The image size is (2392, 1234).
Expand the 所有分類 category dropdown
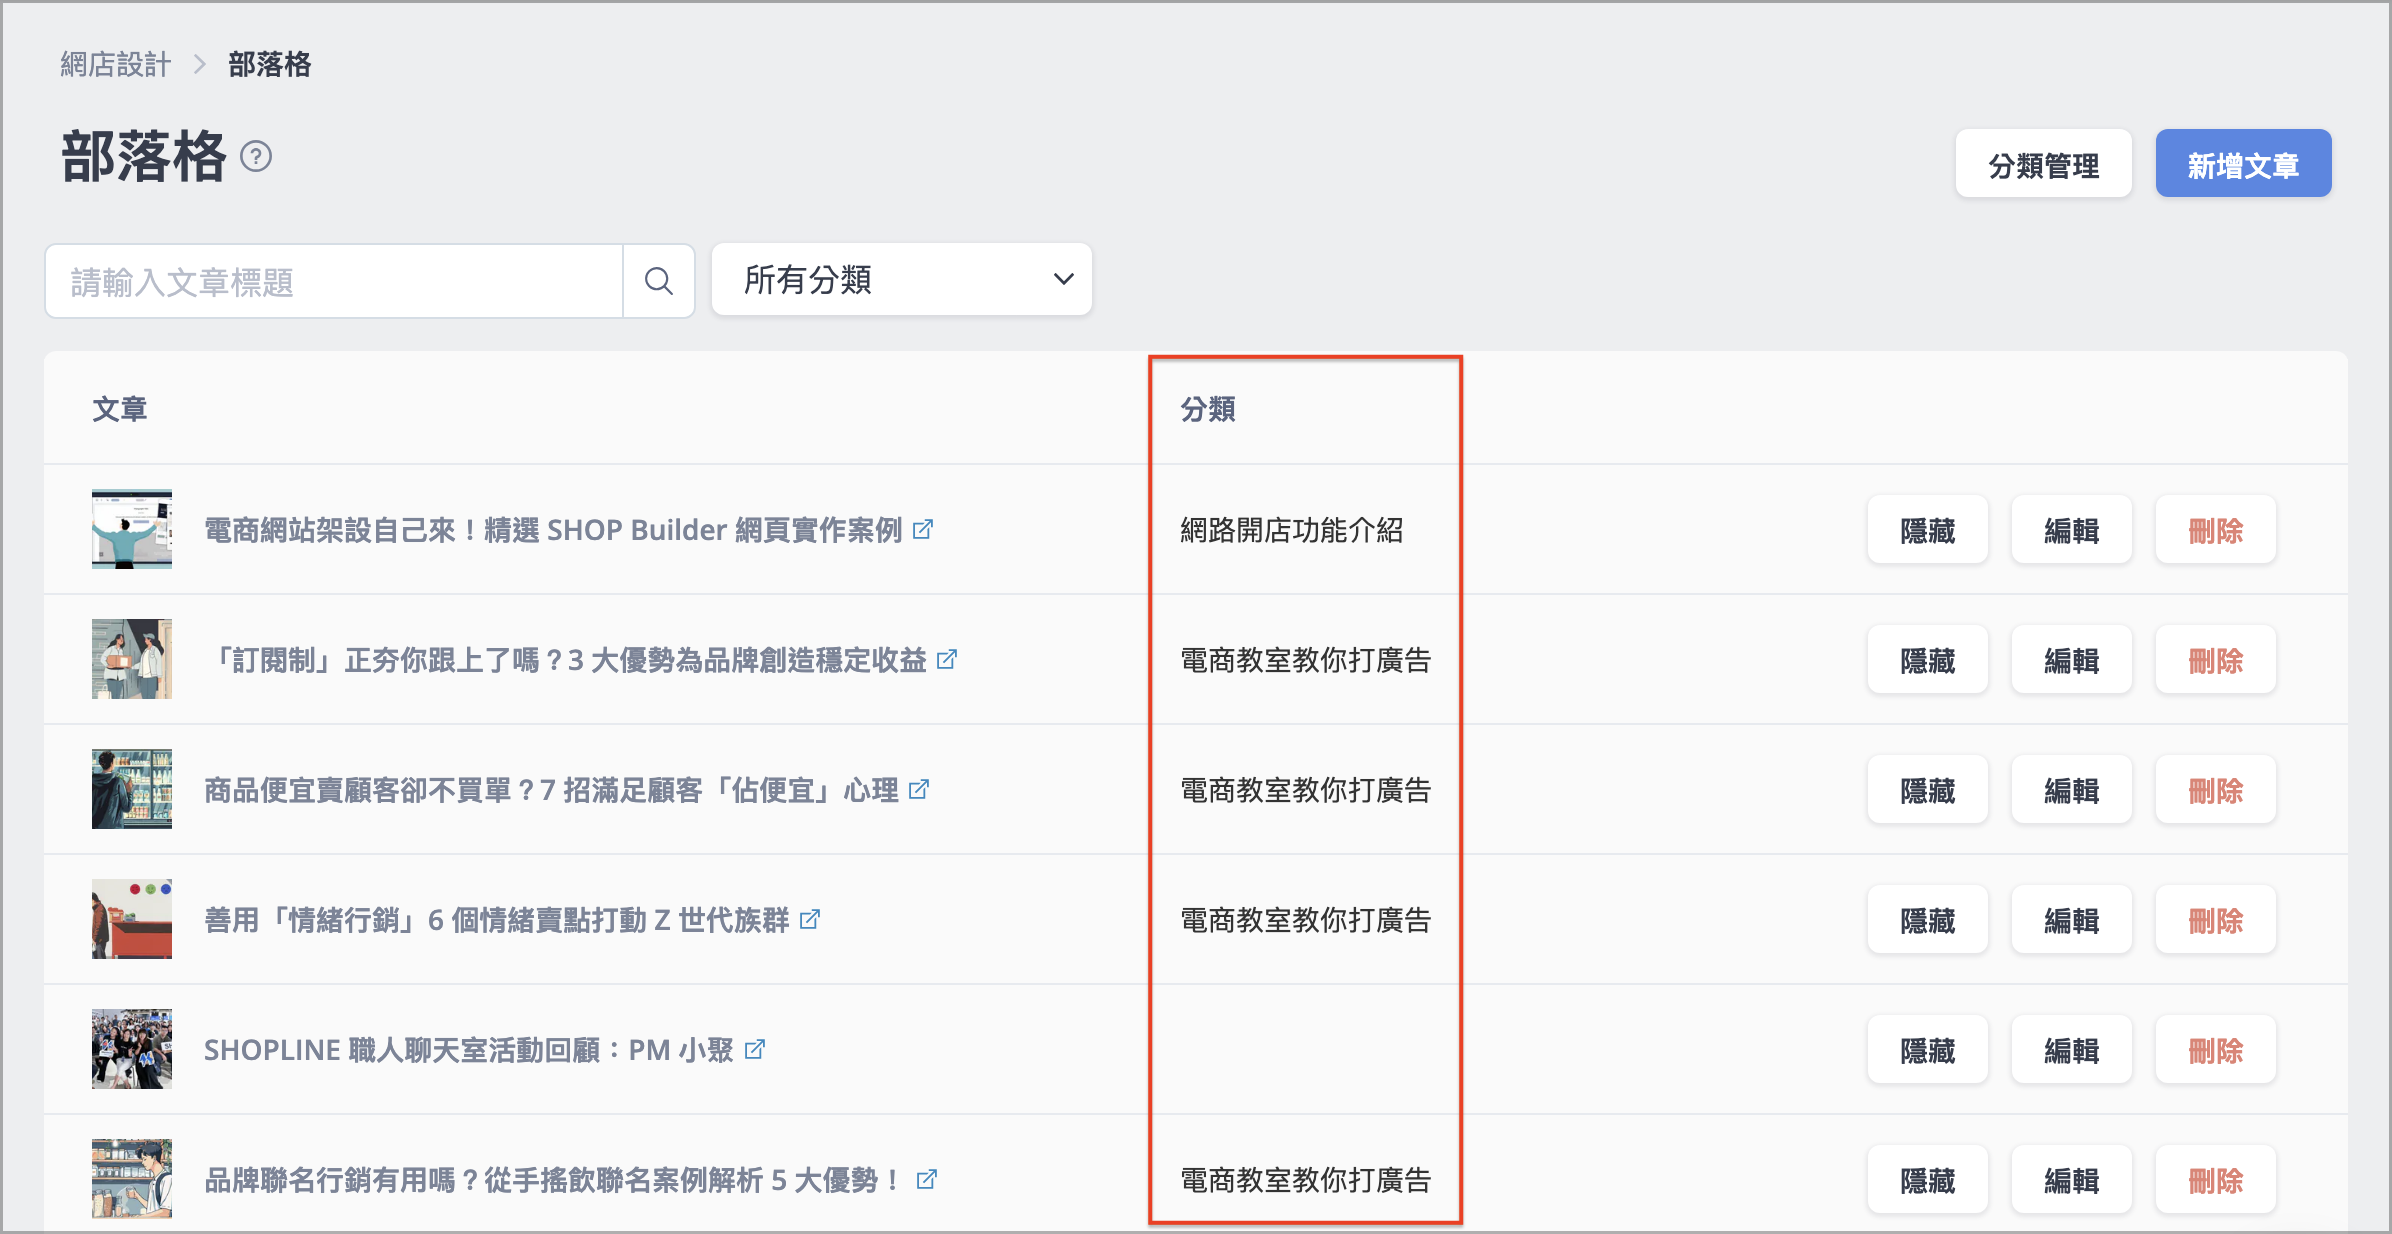tap(902, 280)
